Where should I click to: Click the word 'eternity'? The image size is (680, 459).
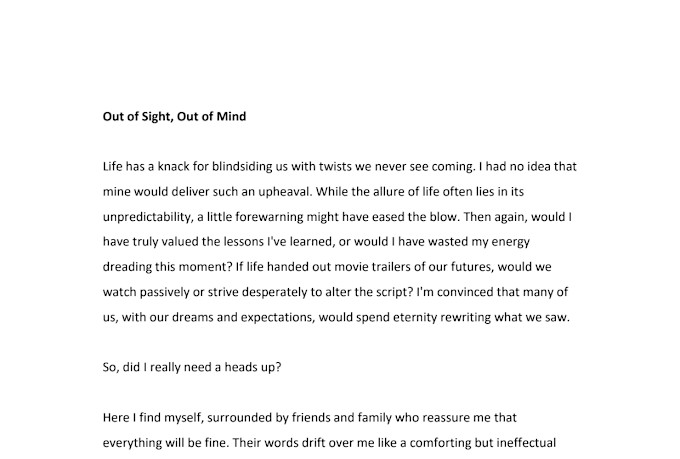point(415,317)
